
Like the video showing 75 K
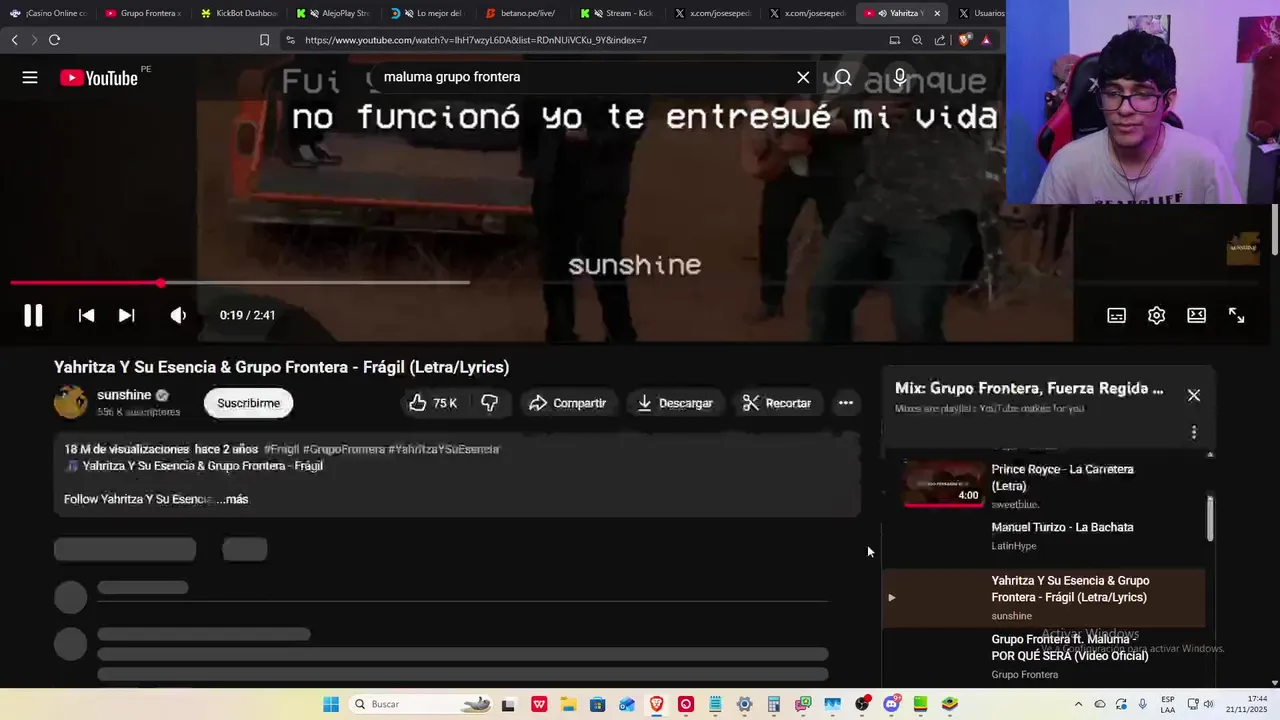click(433, 403)
